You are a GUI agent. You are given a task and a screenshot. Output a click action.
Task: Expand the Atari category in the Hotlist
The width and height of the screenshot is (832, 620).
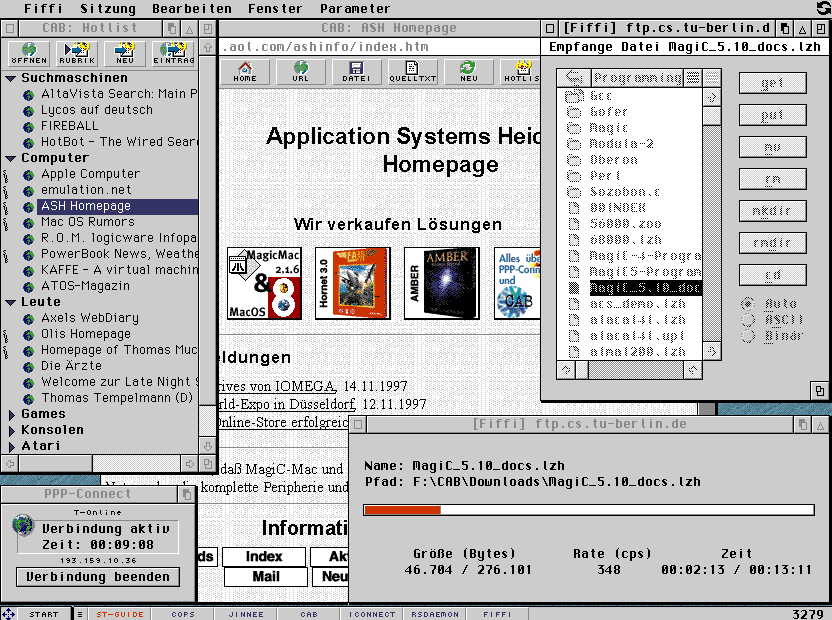click(12, 446)
